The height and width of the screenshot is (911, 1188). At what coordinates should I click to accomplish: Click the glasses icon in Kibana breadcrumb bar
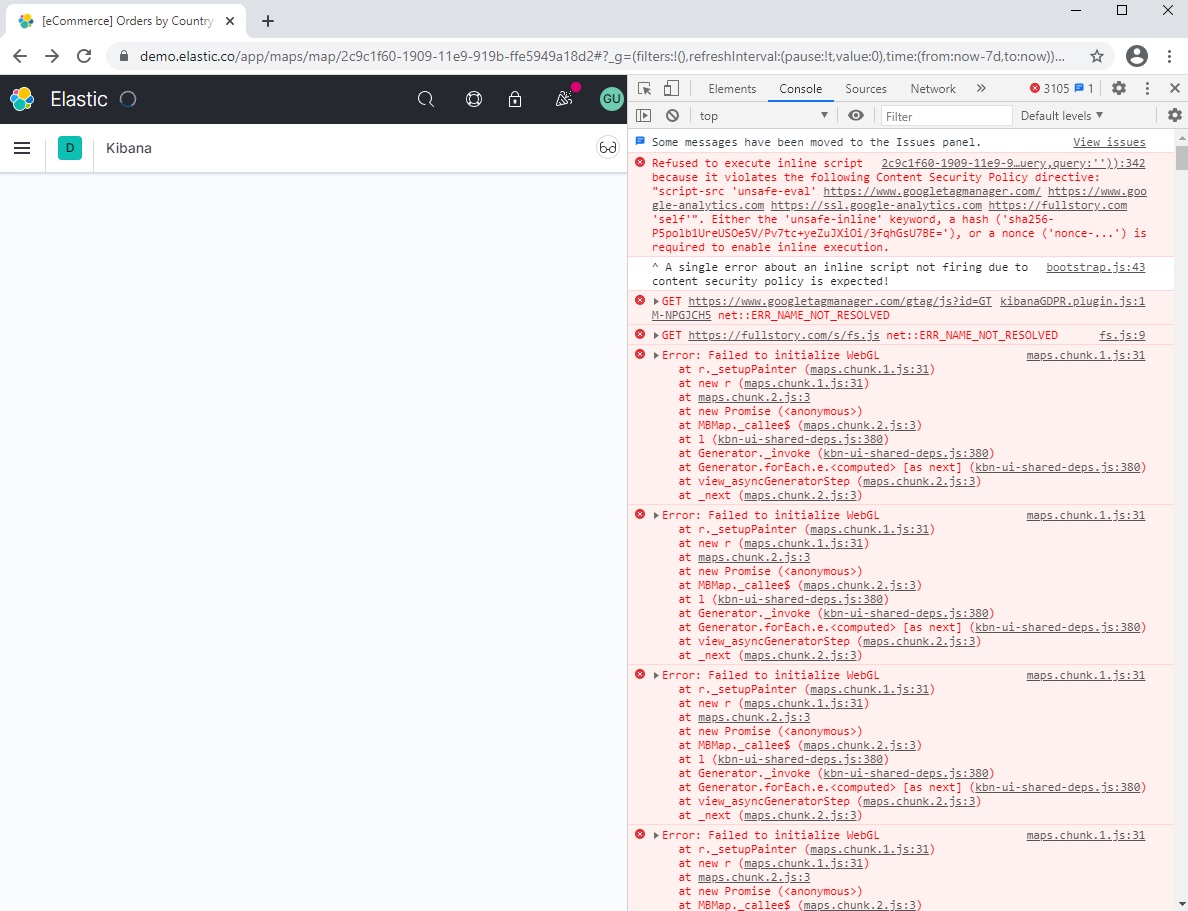[x=608, y=148]
